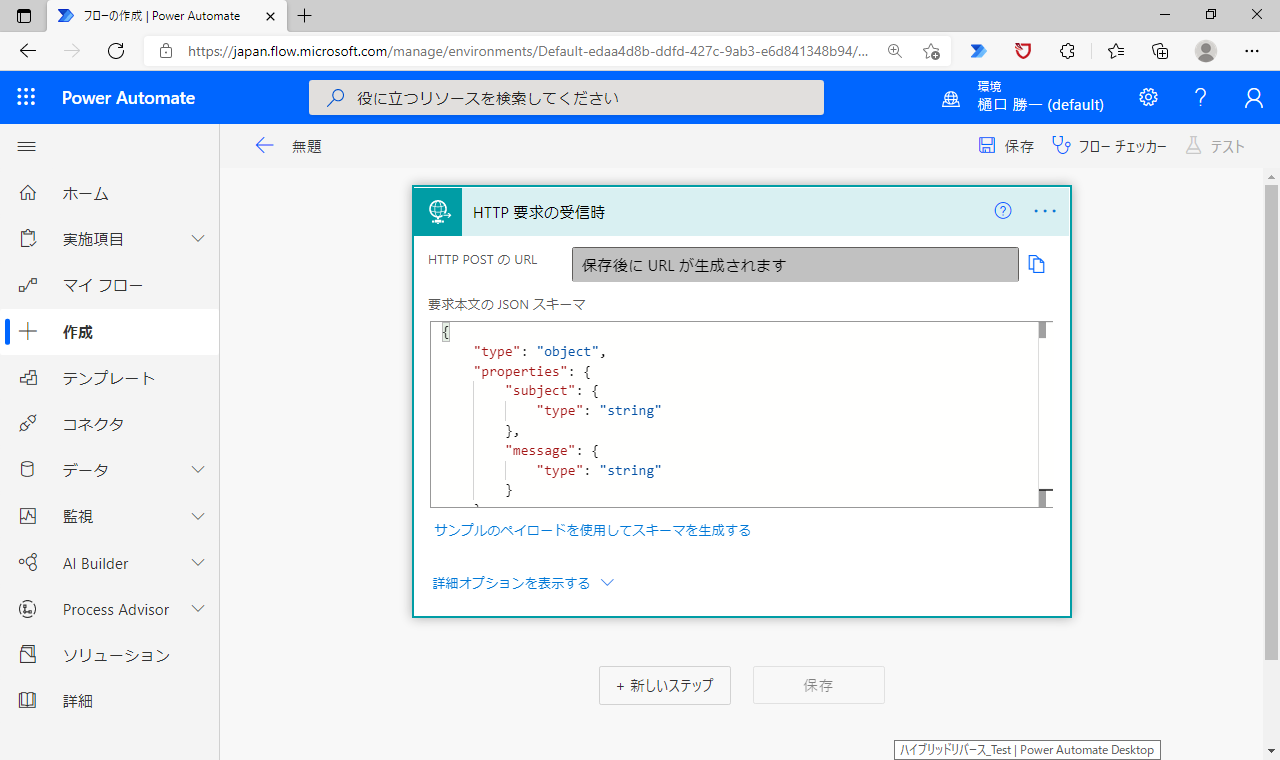Open the account profile icon in header
This screenshot has height=760, width=1280.
pos(1253,97)
